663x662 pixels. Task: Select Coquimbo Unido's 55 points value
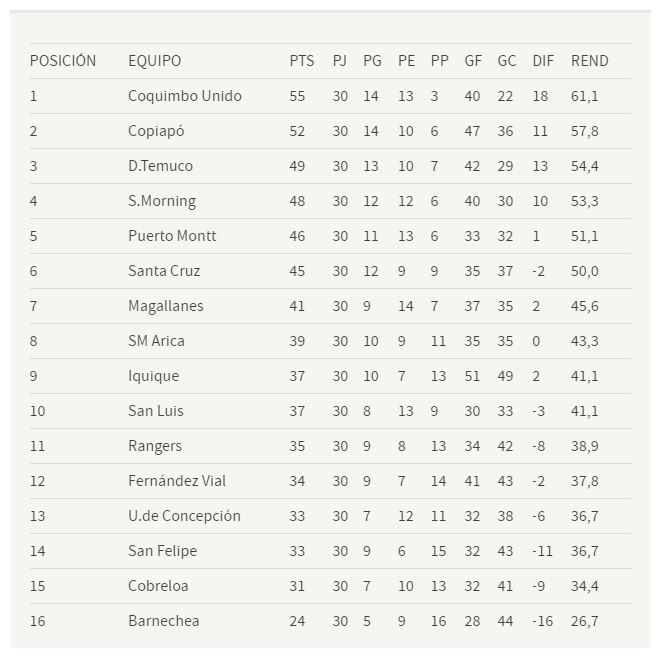[x=297, y=96]
